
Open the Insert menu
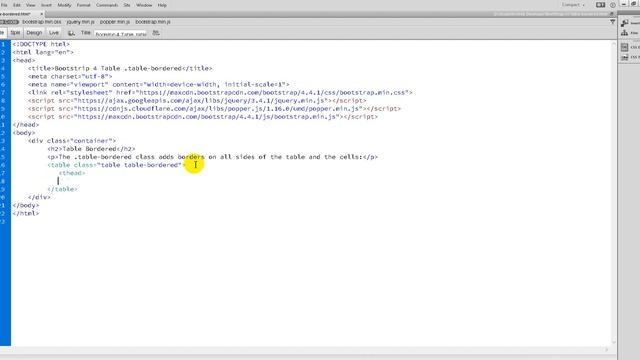pos(46,5)
